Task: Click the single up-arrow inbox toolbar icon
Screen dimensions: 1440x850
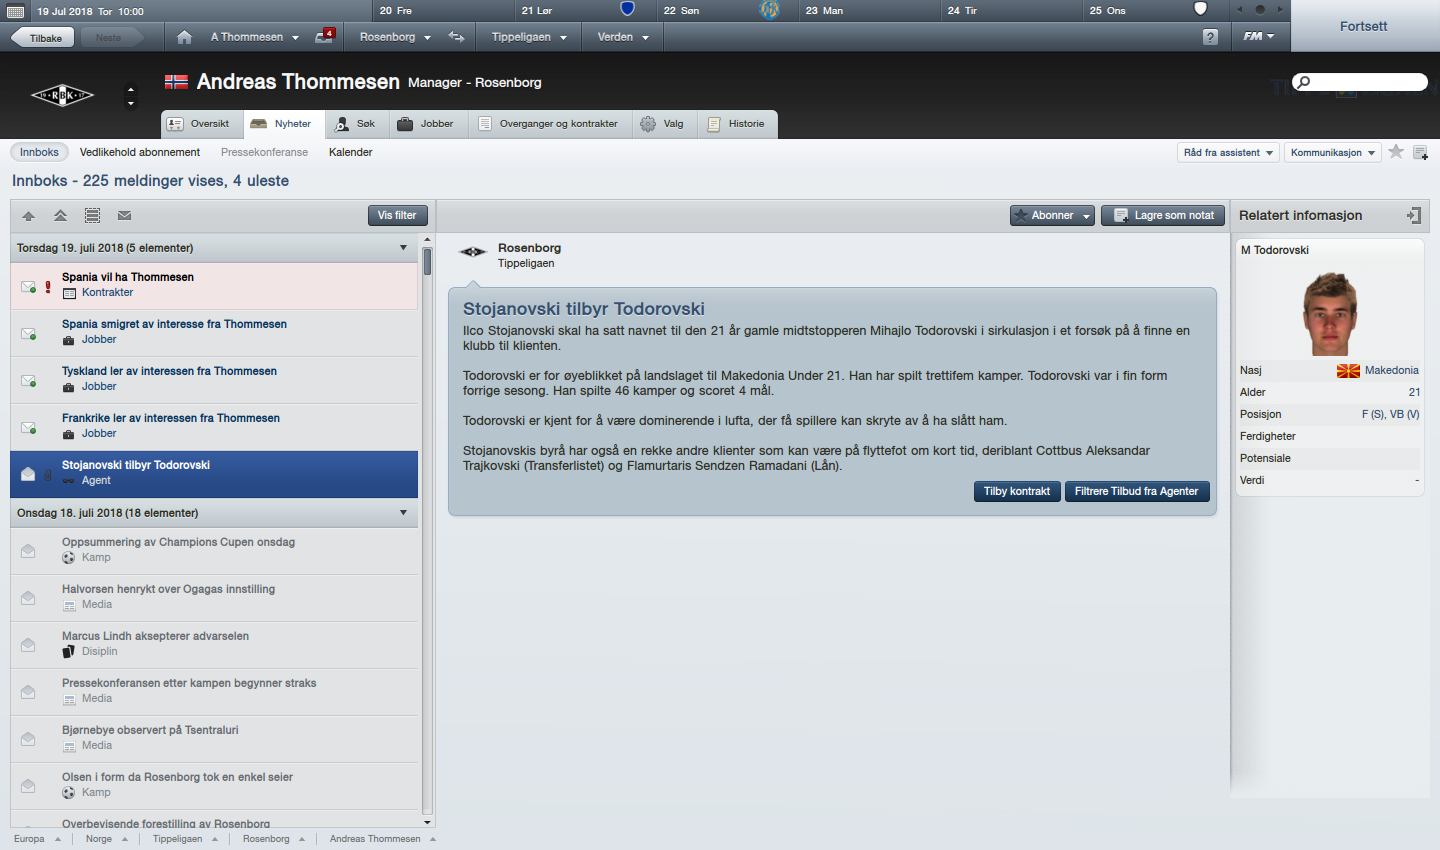Action: [x=28, y=215]
